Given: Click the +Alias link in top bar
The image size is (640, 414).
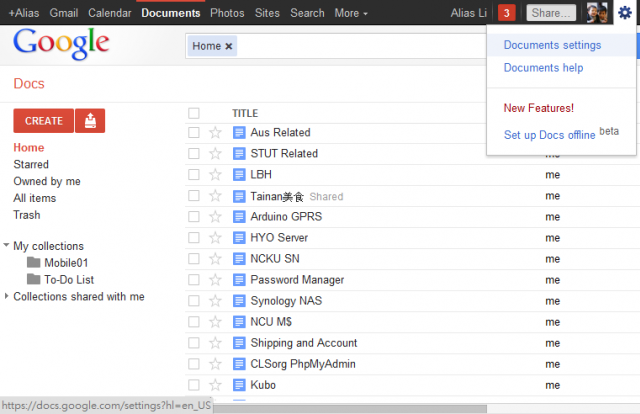Looking at the screenshot, I should [x=24, y=13].
